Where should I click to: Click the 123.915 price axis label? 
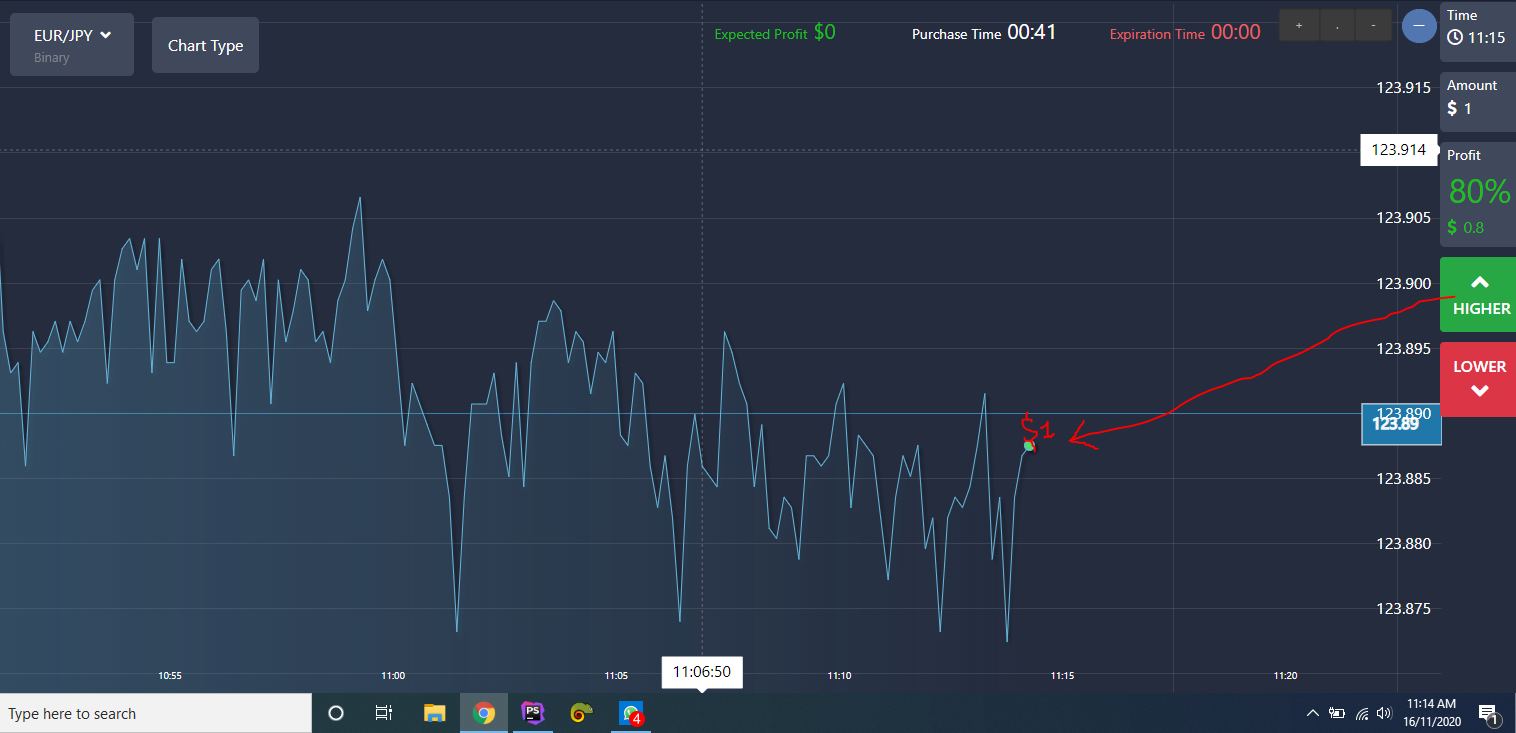click(1403, 88)
